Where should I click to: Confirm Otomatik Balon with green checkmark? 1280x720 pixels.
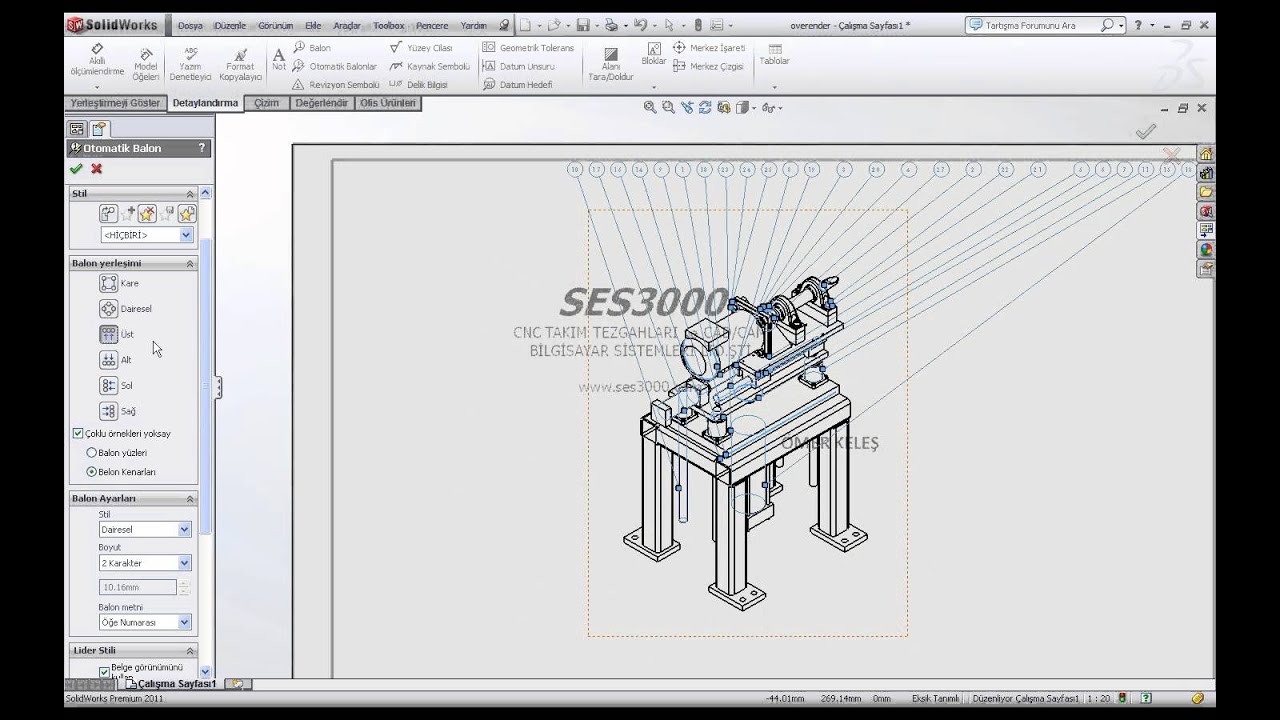coord(76,169)
